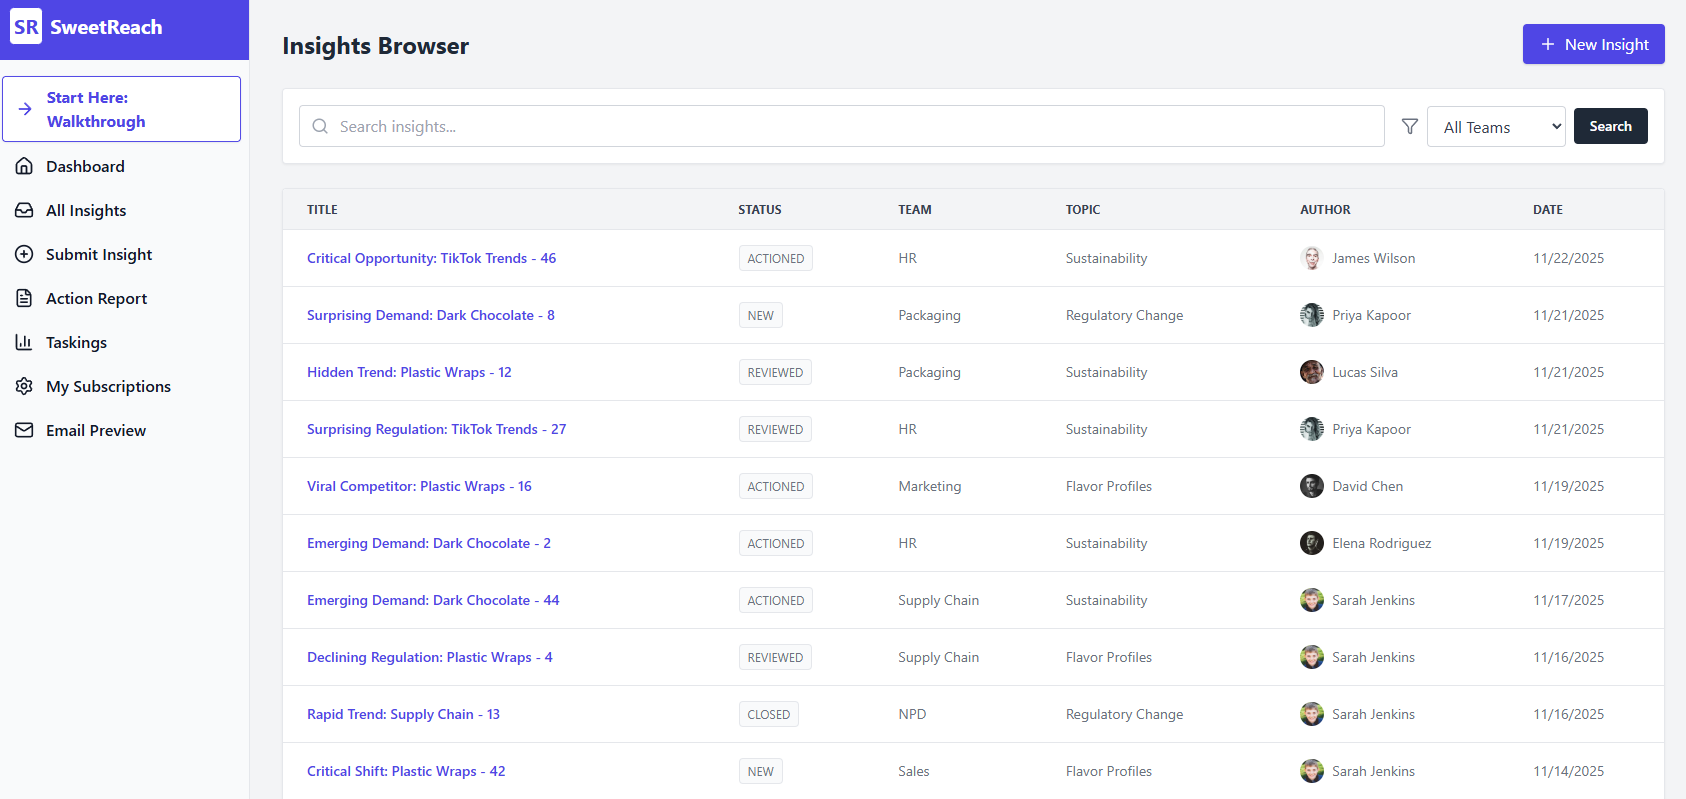Click James Wilson's avatar thumbnail

pos(1311,258)
